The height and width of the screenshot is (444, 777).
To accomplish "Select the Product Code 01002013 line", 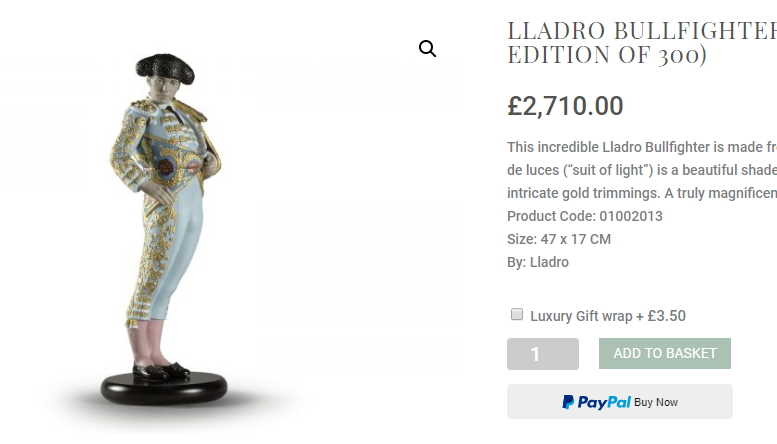I will [585, 216].
